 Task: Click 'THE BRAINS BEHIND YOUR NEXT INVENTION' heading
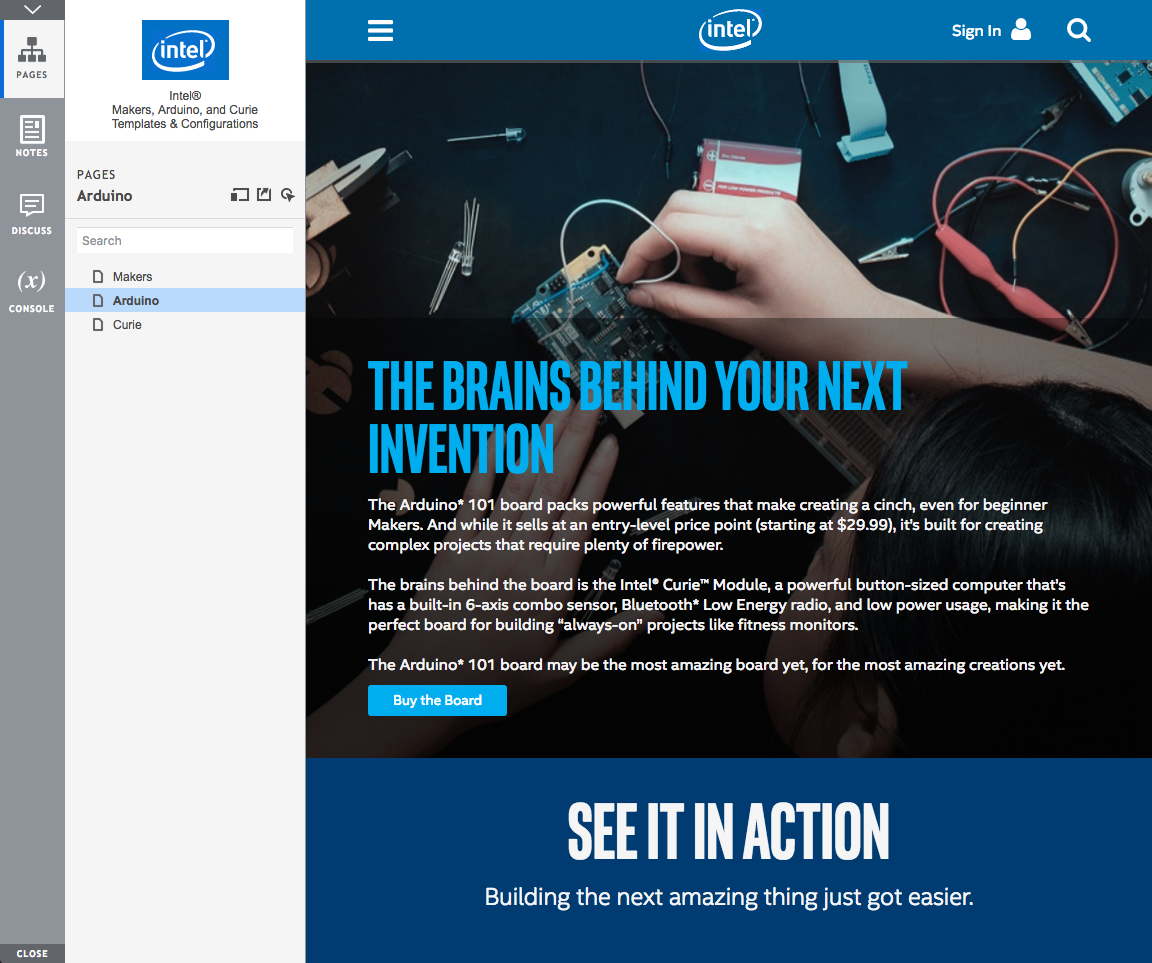click(638, 416)
